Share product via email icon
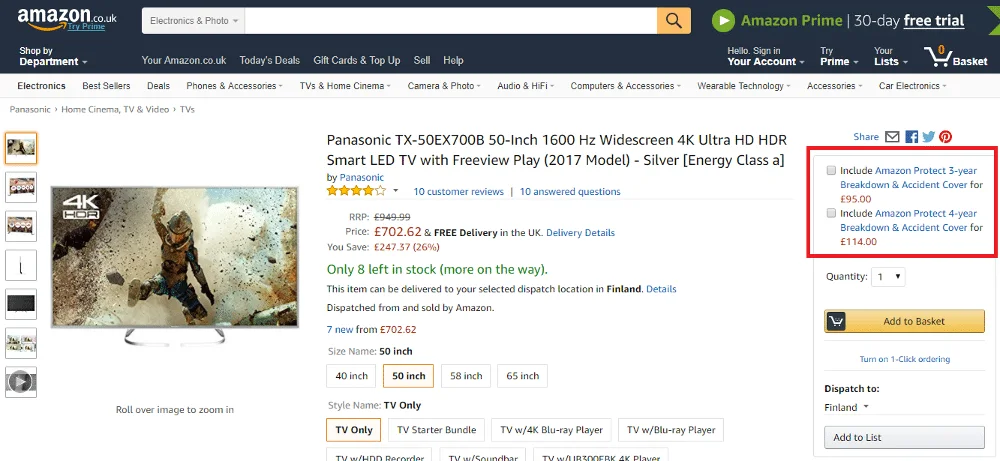The image size is (1000, 461). pos(893,137)
